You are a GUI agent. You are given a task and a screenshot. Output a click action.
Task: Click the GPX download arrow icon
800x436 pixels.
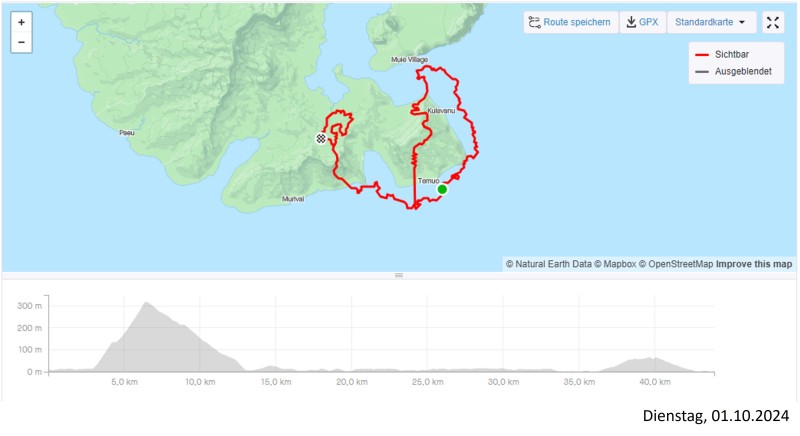(632, 22)
